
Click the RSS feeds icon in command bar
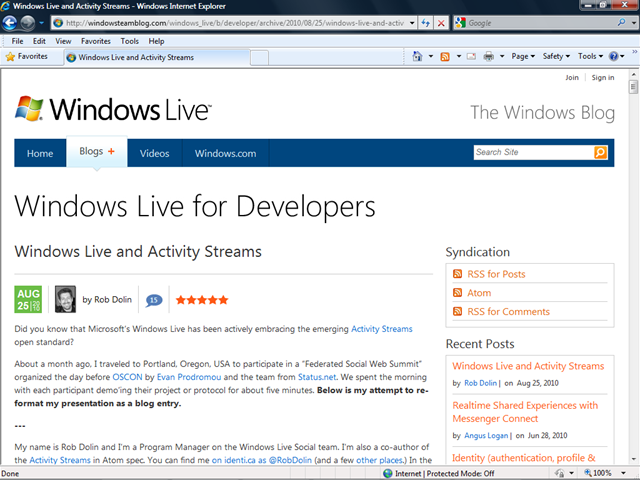[x=445, y=56]
